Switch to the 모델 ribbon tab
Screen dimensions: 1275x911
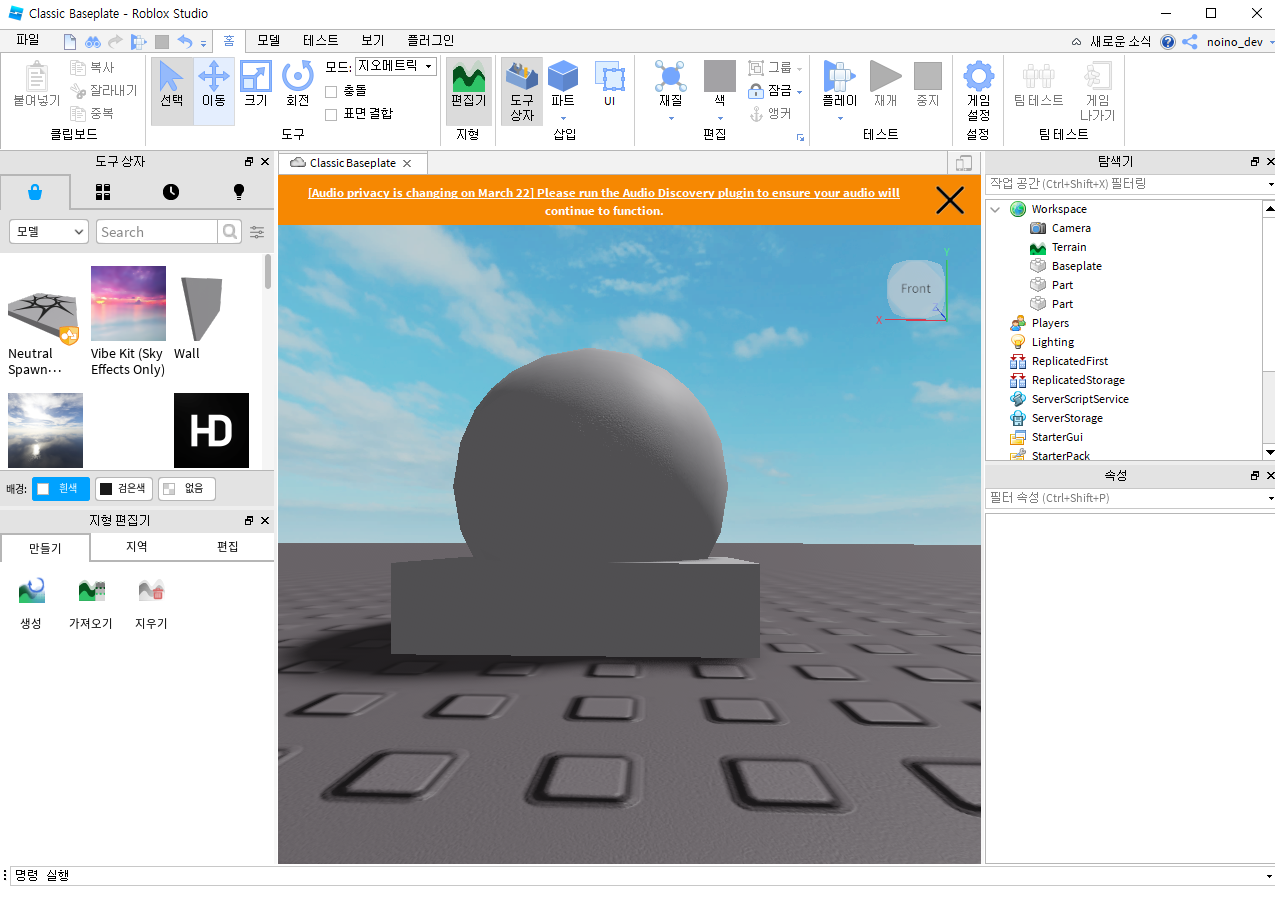pos(268,40)
